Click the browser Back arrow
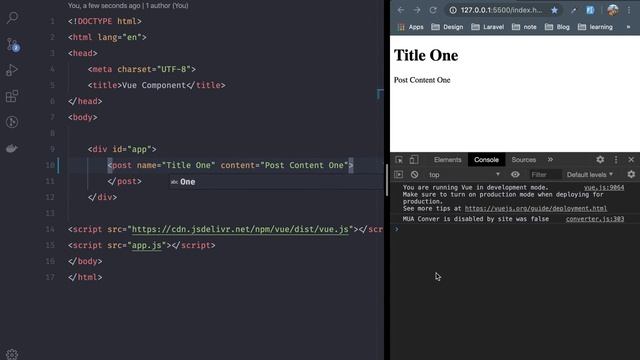This screenshot has width=640, height=360. point(401,10)
